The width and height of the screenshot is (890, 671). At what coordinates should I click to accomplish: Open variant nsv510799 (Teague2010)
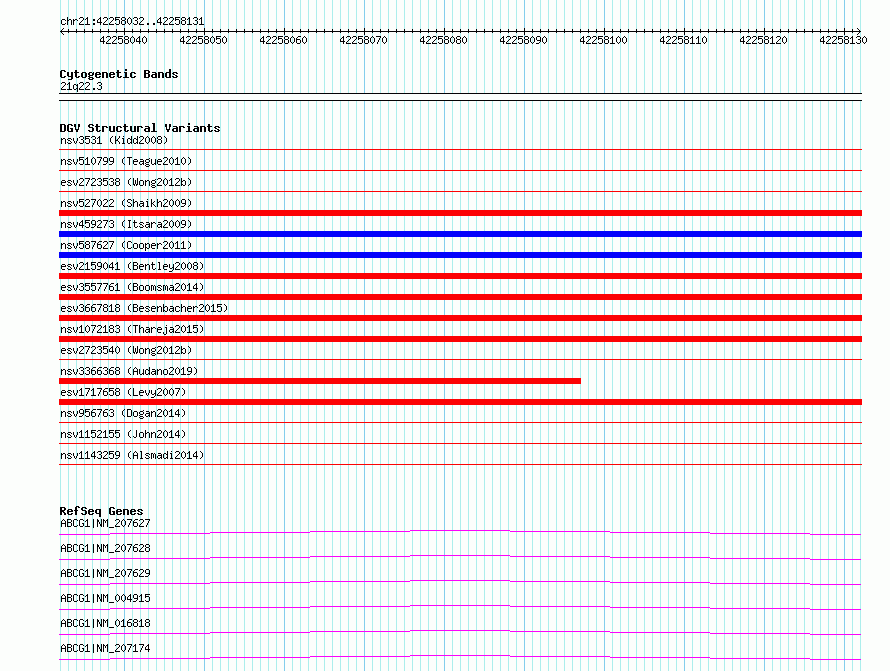pyautogui.click(x=126, y=161)
